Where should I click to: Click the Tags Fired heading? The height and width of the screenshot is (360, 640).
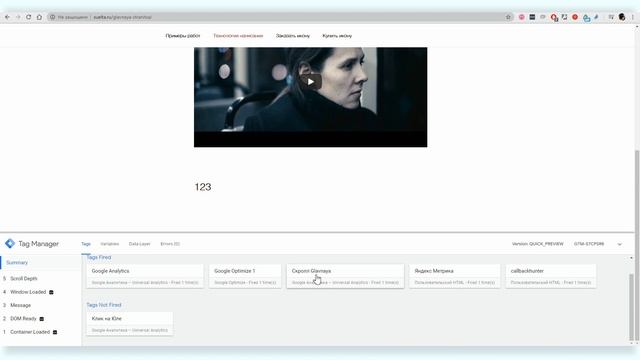pyautogui.click(x=99, y=258)
